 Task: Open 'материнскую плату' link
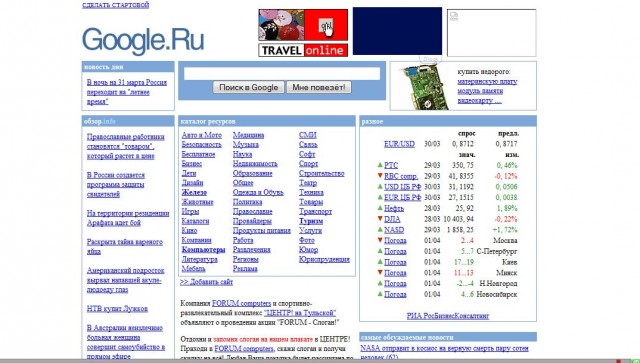point(487,81)
